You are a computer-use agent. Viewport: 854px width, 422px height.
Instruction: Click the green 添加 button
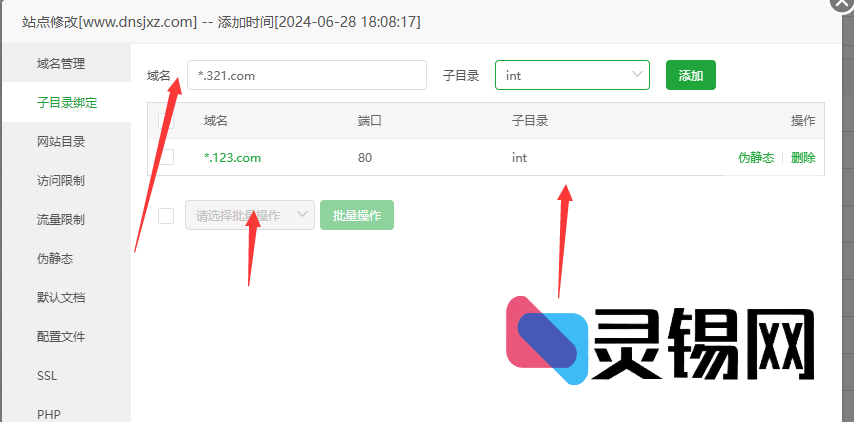coord(691,75)
